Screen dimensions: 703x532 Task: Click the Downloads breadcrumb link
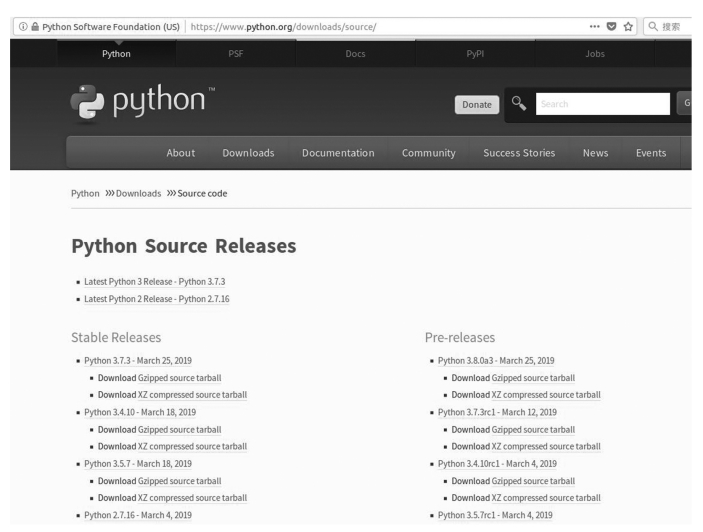coord(138,194)
